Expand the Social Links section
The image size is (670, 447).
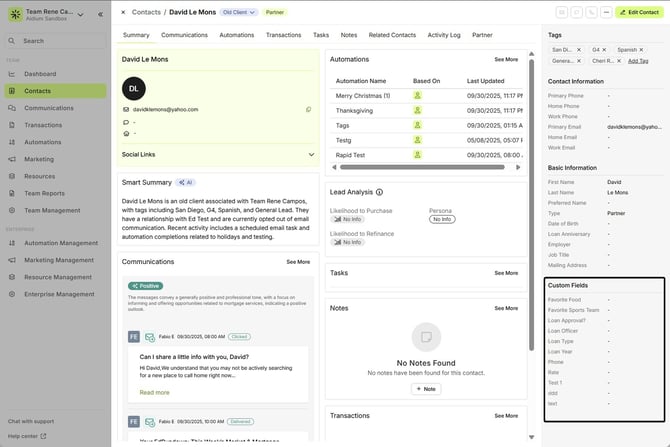point(311,155)
